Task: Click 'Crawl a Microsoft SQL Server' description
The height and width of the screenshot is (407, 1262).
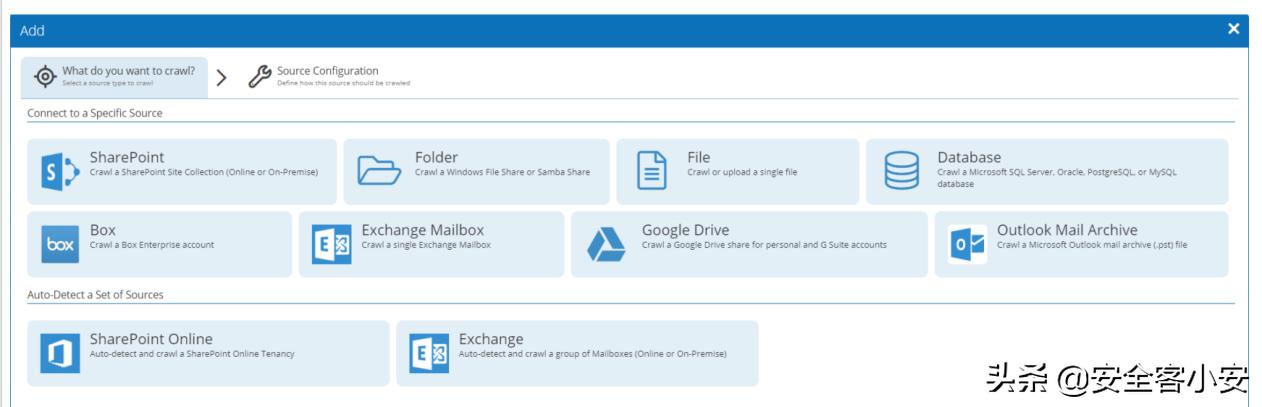Action: [1057, 177]
